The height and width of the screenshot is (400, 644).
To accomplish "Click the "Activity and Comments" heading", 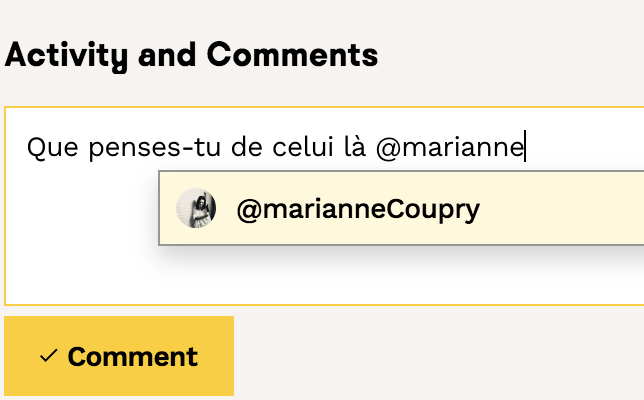I will coord(191,55).
